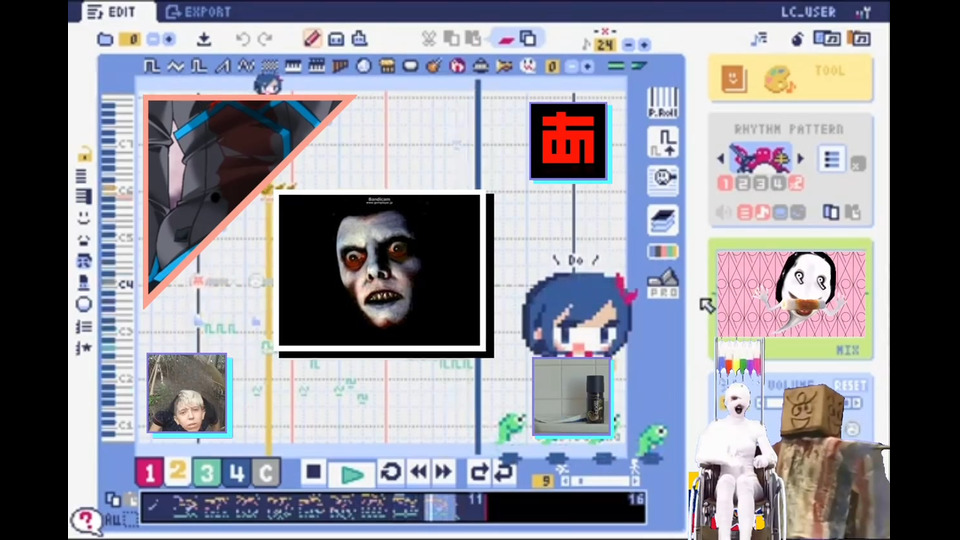960x540 pixels.
Task: Select track 3 tab
Action: [207, 473]
